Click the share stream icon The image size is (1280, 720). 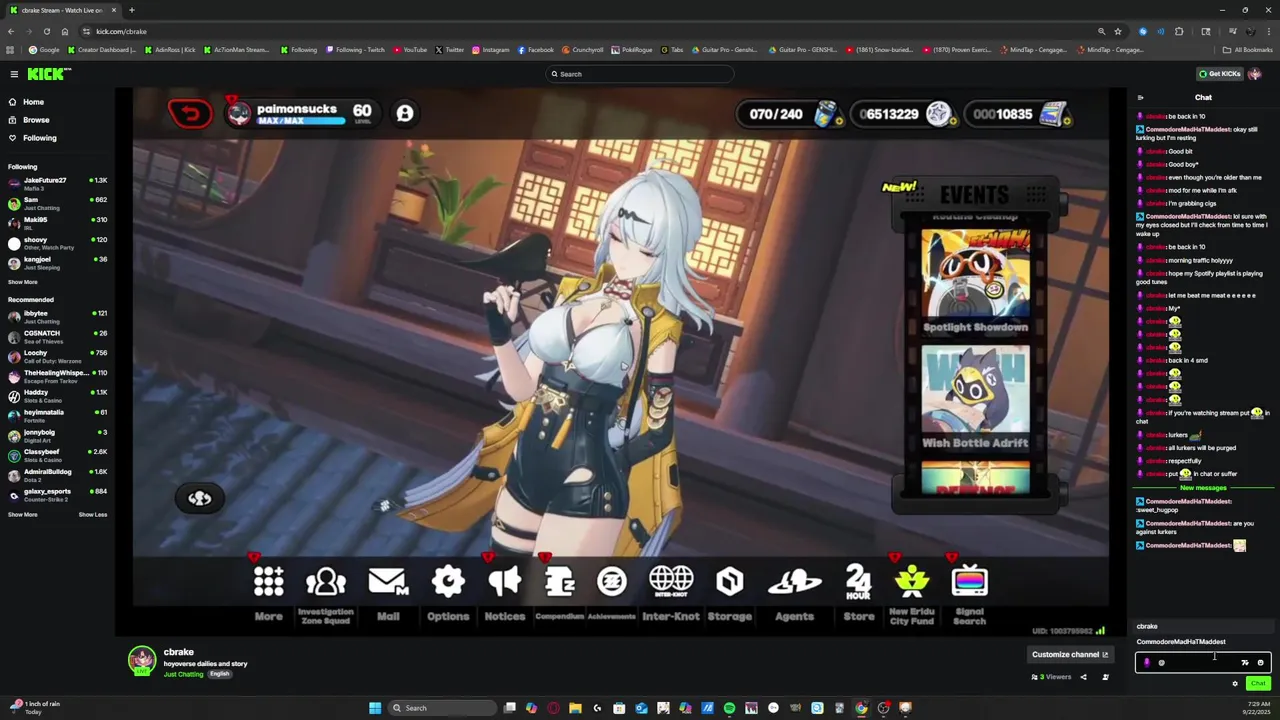(x=1083, y=677)
